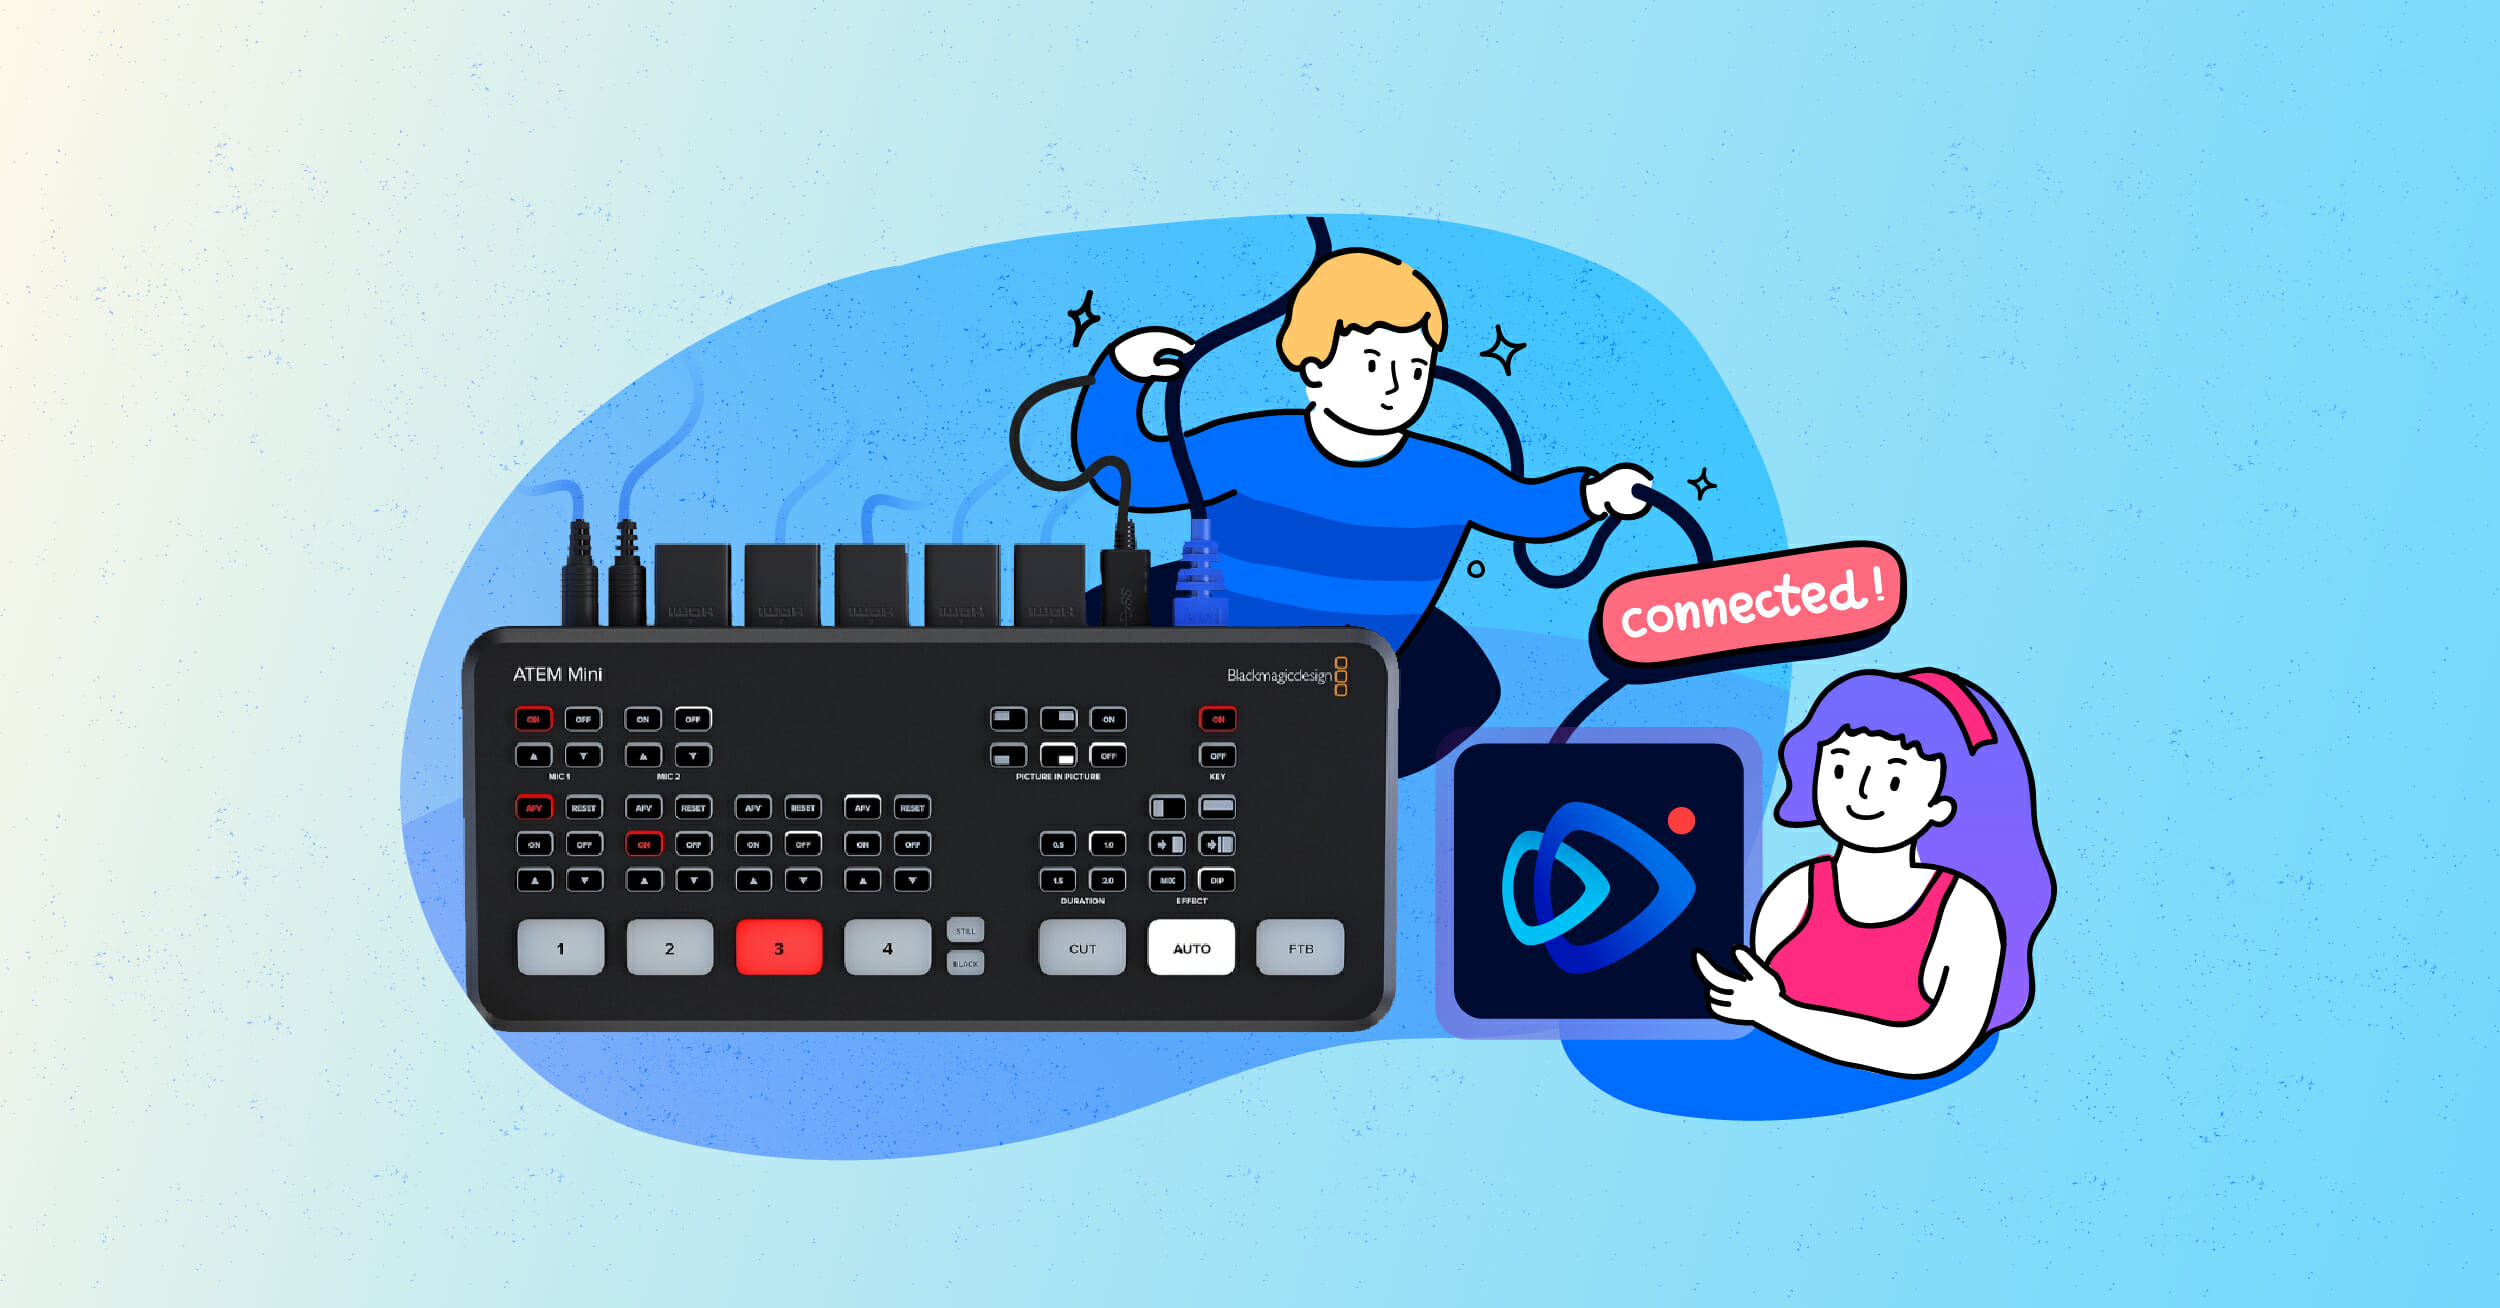Image resolution: width=2500 pixels, height=1308 pixels.
Task: Select input channel 3 on ATEM Mini
Action: (x=775, y=949)
